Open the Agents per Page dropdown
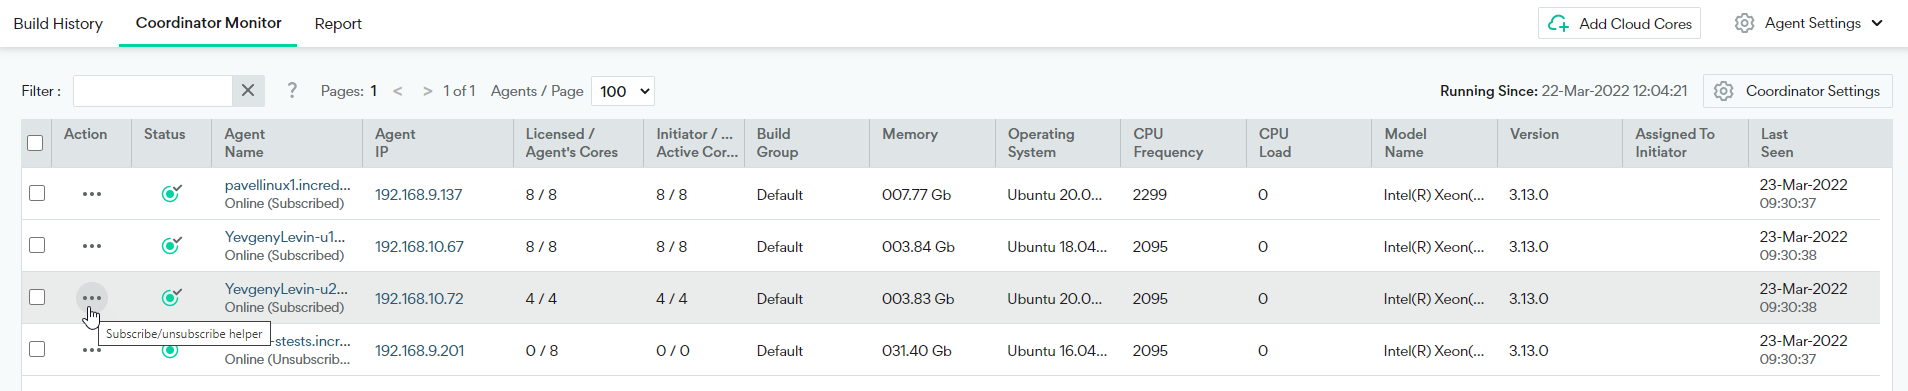1908x391 pixels. (623, 91)
